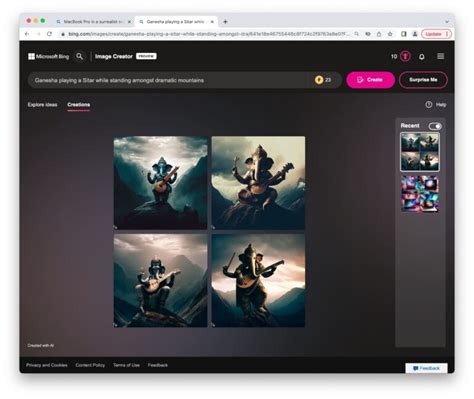Click the Help question mark icon
Image resolution: width=474 pixels, height=399 pixels.
click(429, 105)
